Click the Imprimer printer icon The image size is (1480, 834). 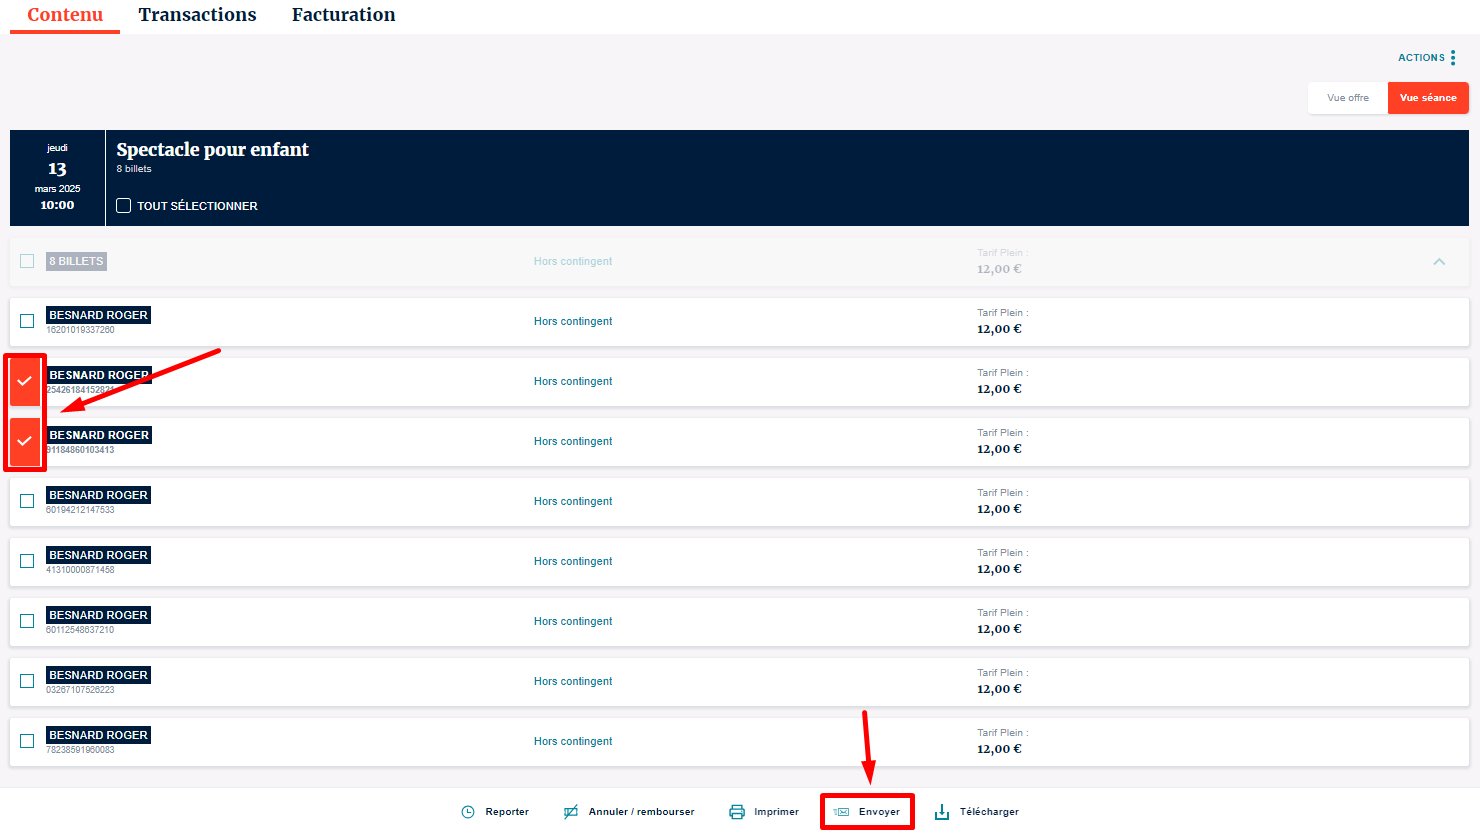click(x=737, y=812)
